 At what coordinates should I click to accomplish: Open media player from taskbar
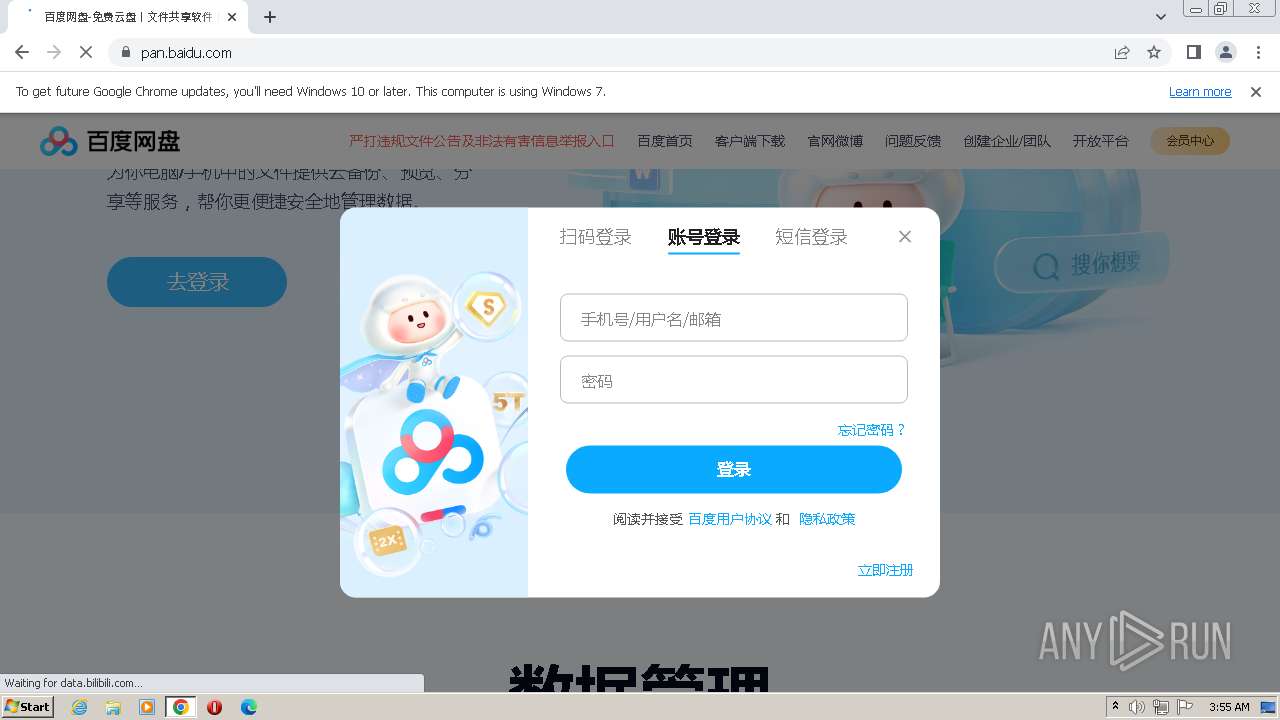[x=147, y=707]
